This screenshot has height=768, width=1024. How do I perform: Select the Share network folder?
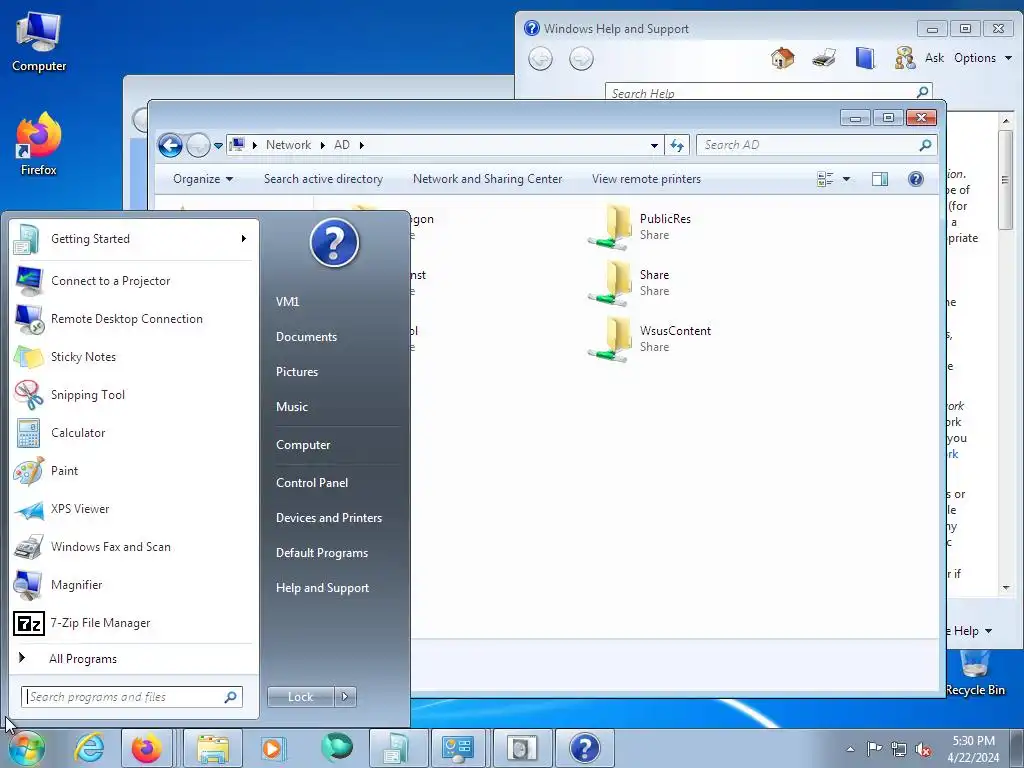[630, 283]
